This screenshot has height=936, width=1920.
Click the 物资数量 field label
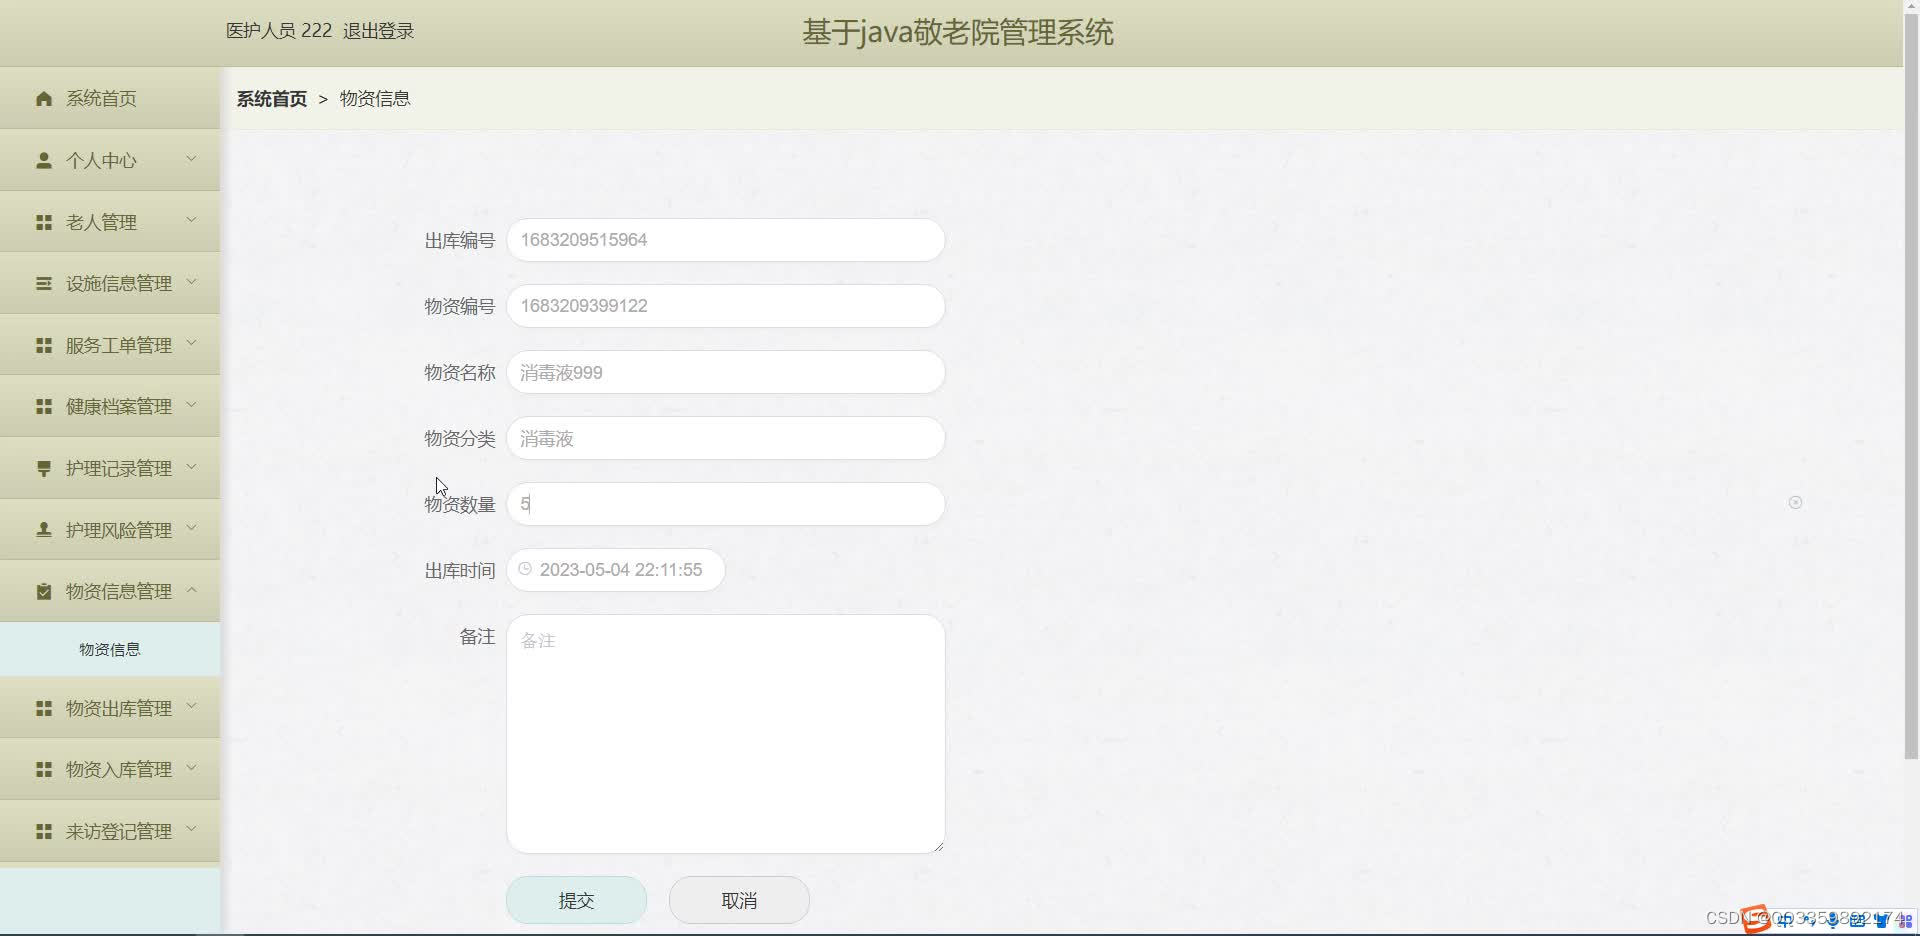[460, 505]
